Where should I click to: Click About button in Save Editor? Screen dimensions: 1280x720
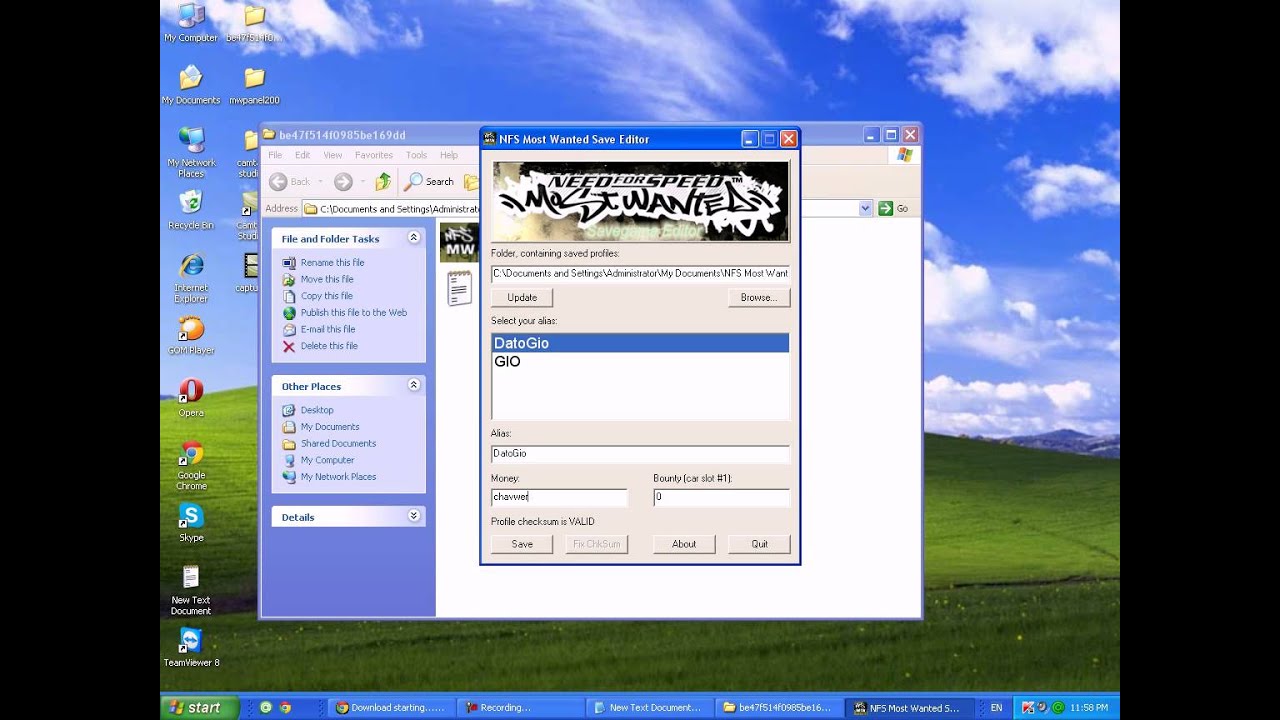click(x=684, y=544)
